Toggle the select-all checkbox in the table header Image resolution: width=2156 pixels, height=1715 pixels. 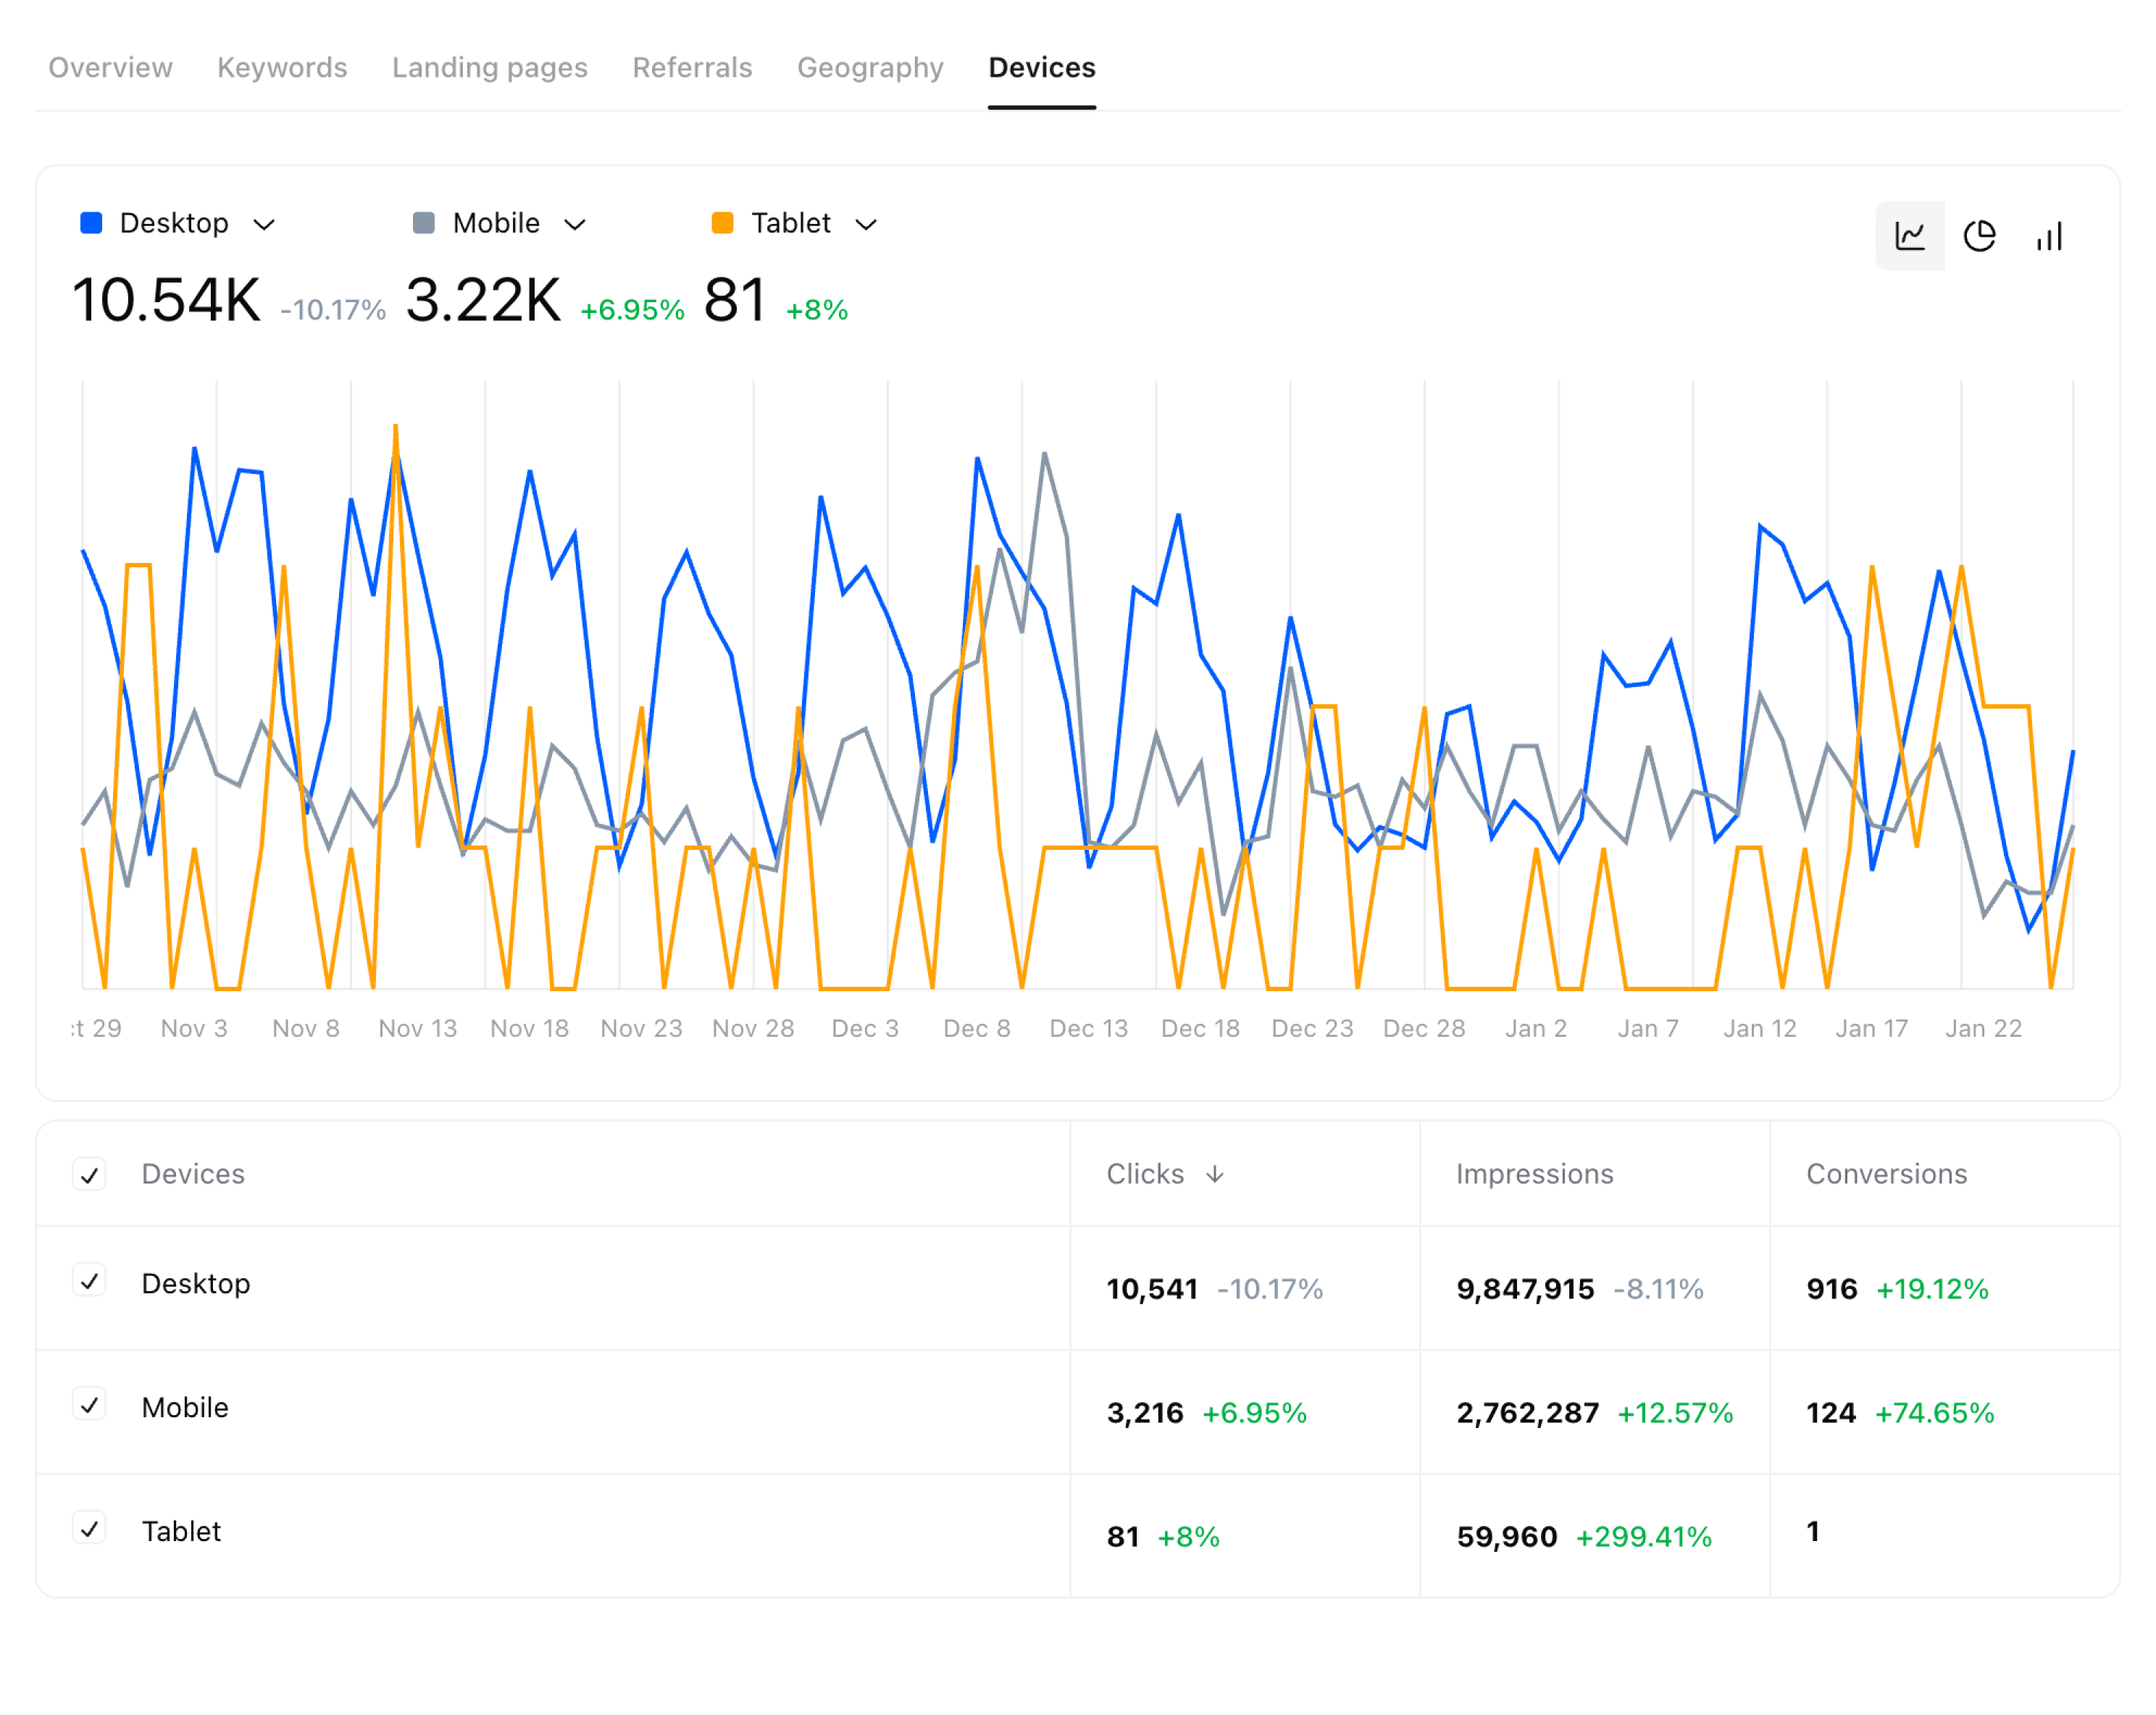(90, 1174)
